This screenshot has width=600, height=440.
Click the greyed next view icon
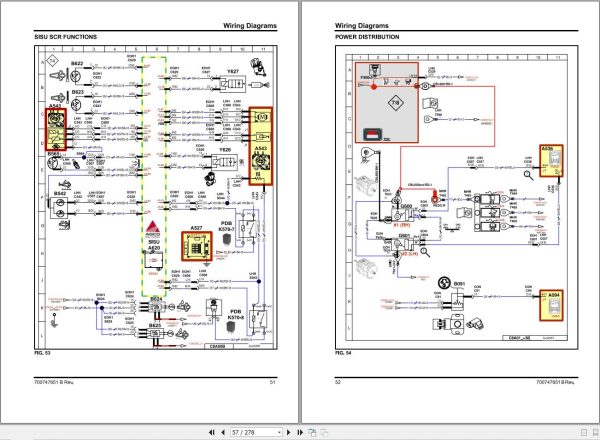[x=324, y=432]
